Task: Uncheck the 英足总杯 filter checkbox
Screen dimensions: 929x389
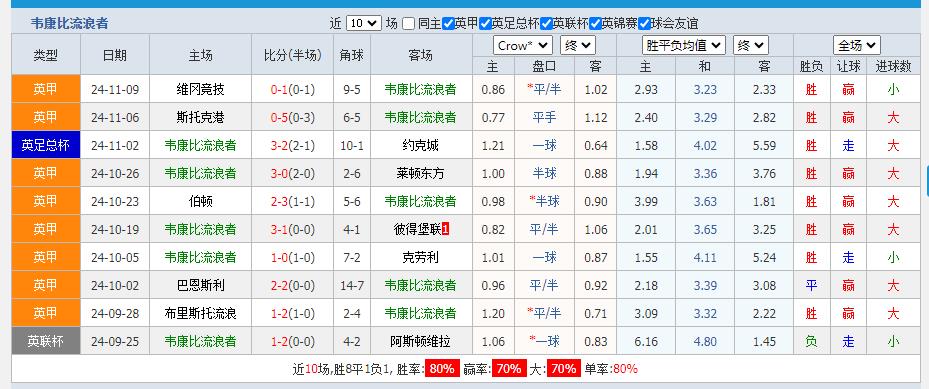Action: coord(485,24)
